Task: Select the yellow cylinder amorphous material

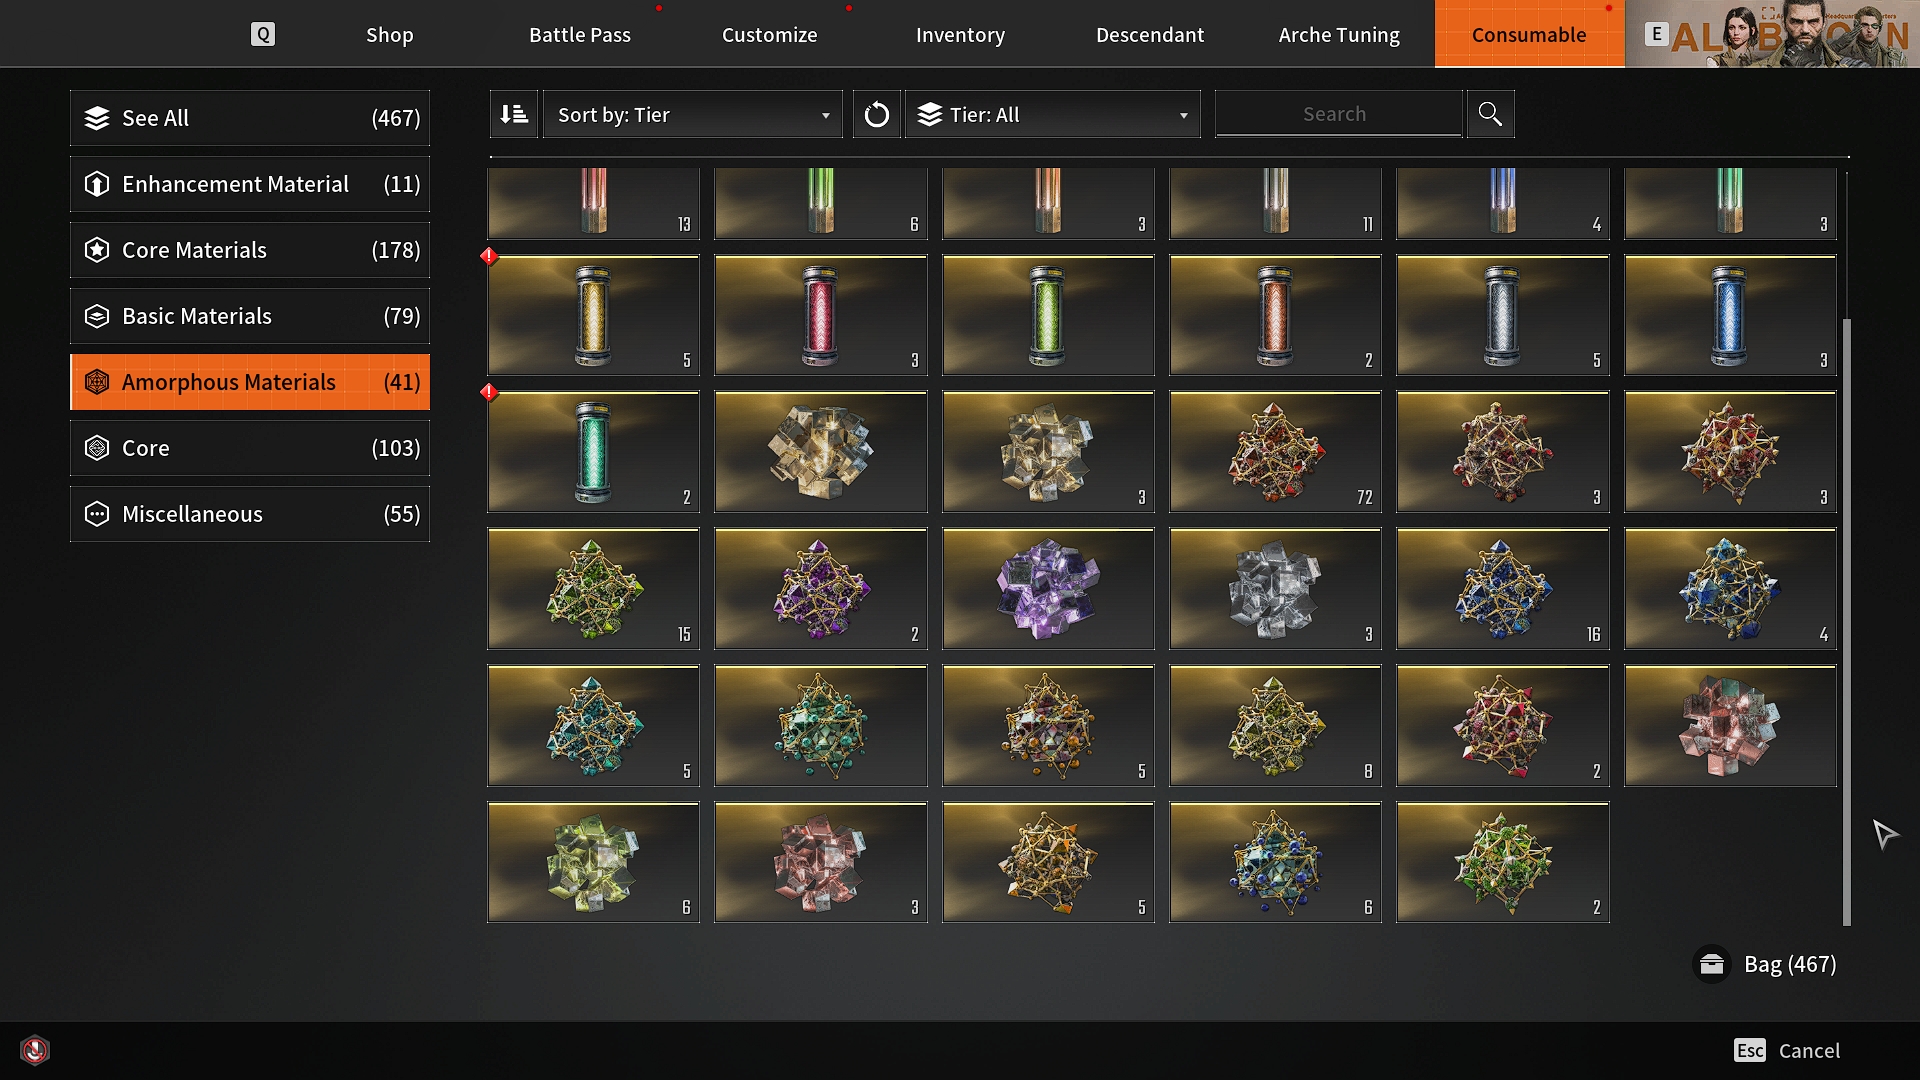Action: (x=593, y=315)
